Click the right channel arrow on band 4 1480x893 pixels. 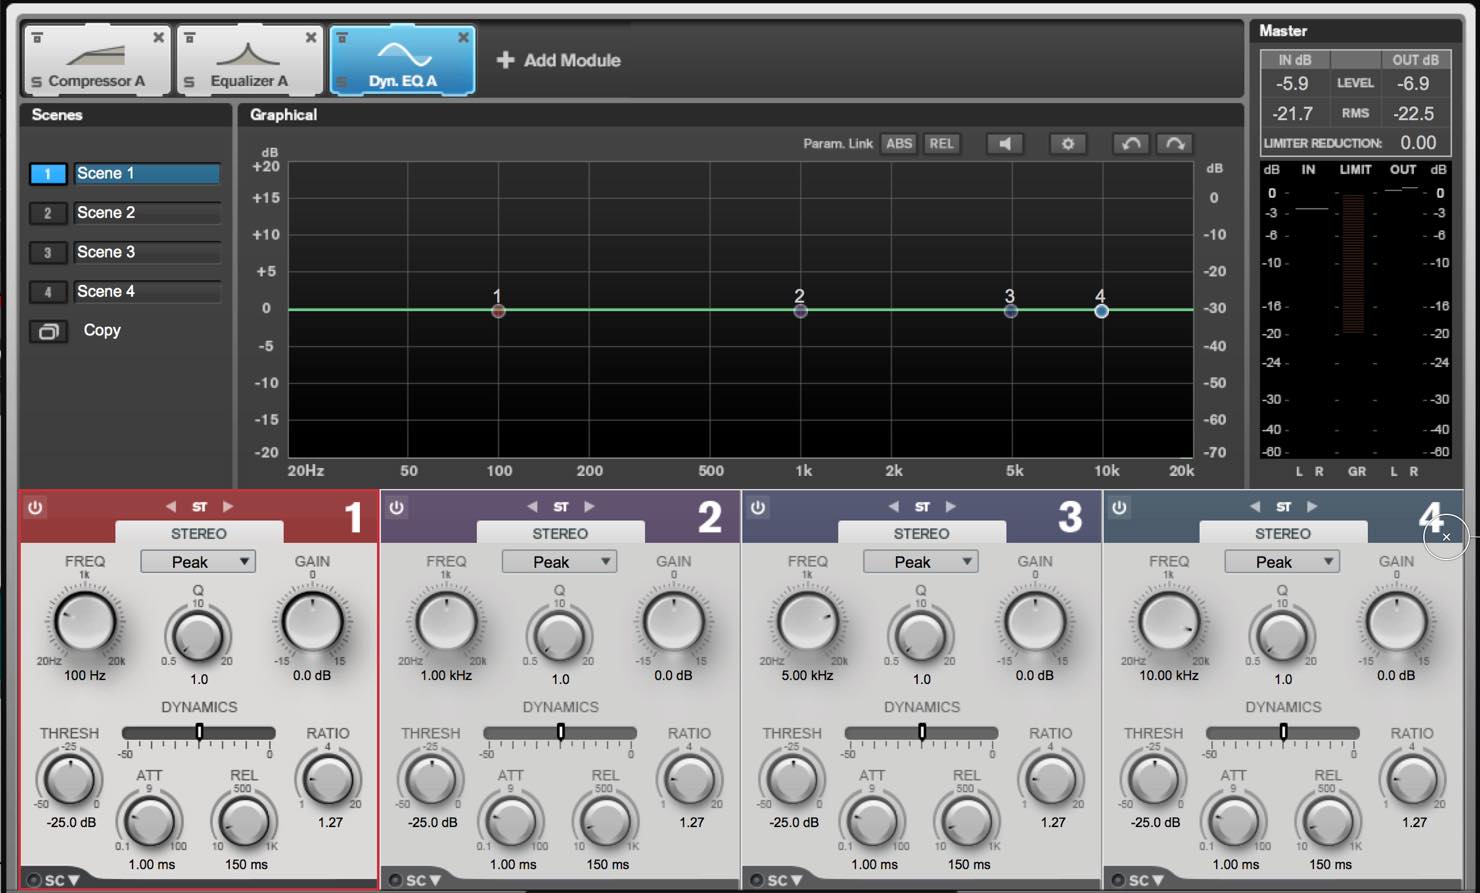(x=1312, y=507)
